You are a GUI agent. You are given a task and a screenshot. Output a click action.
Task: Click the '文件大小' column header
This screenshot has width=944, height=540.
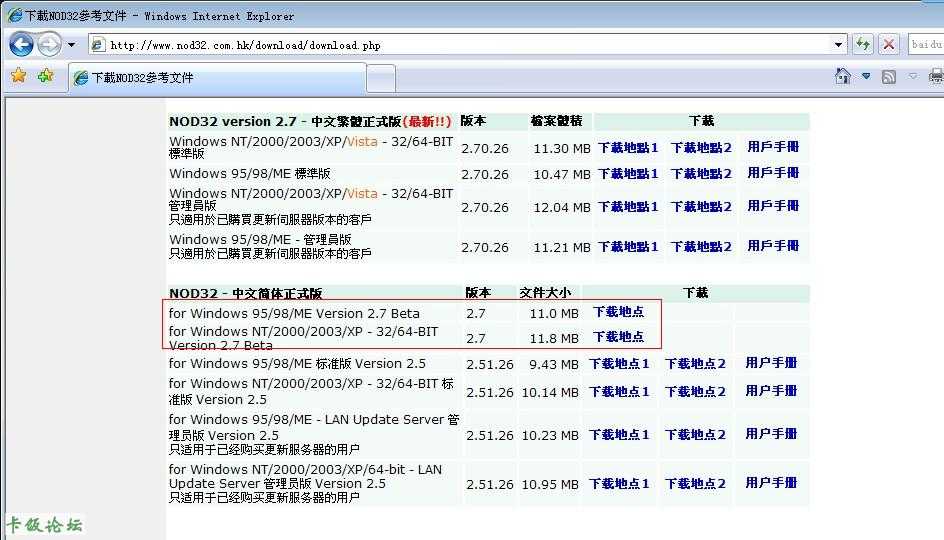pos(545,293)
